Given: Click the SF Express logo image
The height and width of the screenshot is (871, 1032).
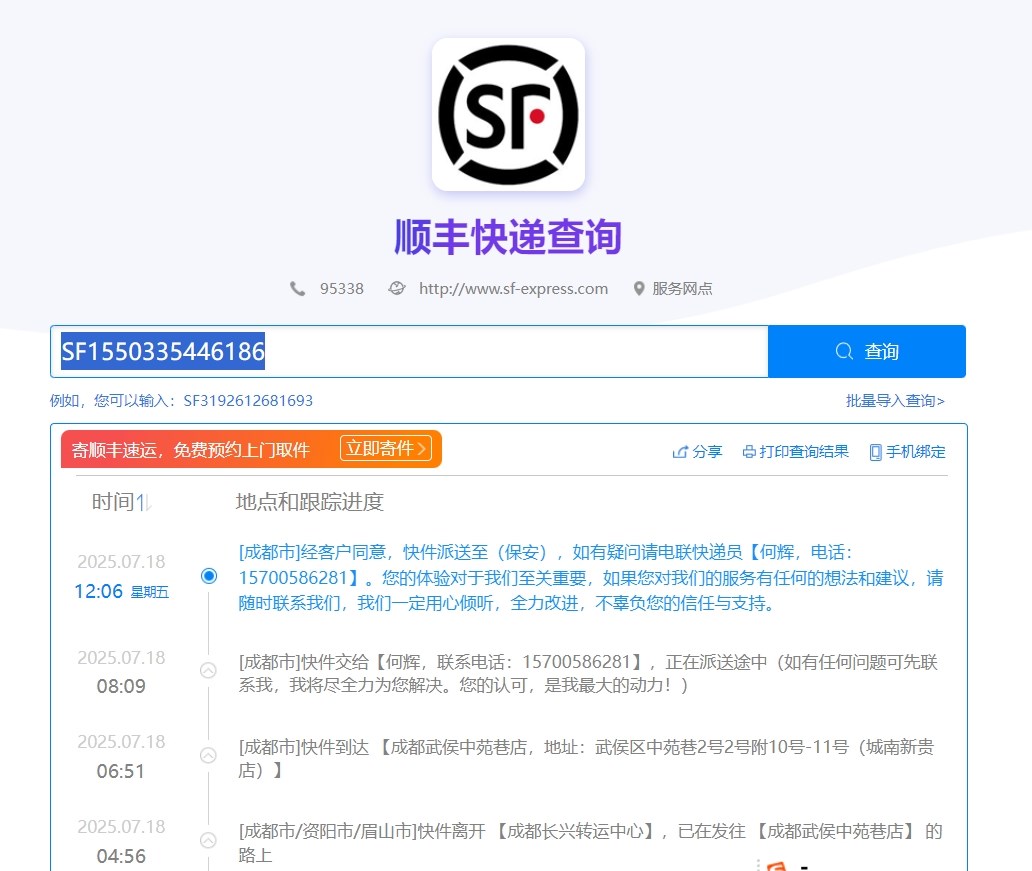Looking at the screenshot, I should click(x=508, y=115).
